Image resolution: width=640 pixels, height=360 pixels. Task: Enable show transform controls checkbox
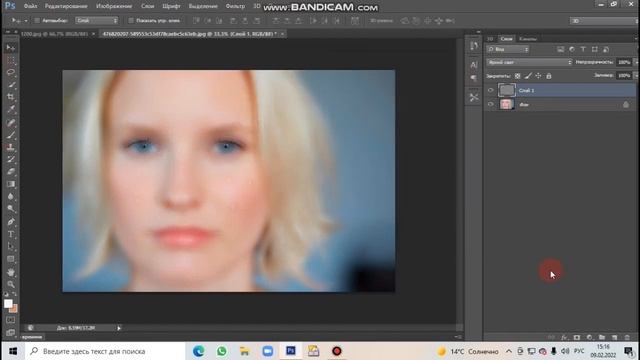[131, 20]
